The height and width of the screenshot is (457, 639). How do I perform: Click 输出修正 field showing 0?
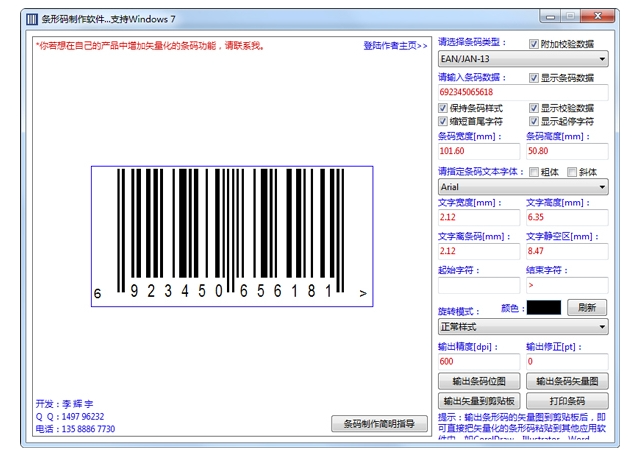point(567,362)
